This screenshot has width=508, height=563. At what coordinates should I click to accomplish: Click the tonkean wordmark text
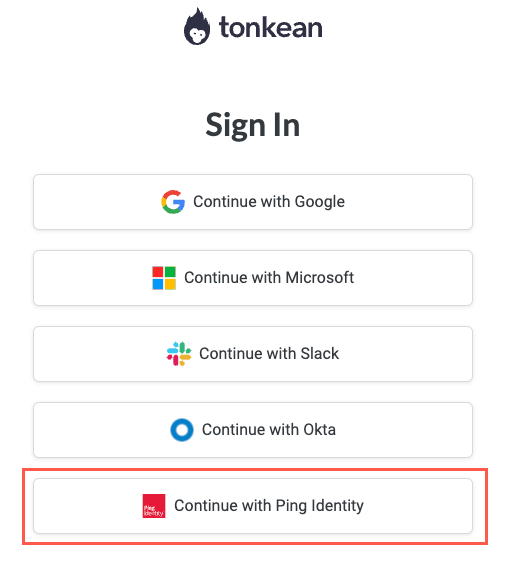[x=271, y=27]
